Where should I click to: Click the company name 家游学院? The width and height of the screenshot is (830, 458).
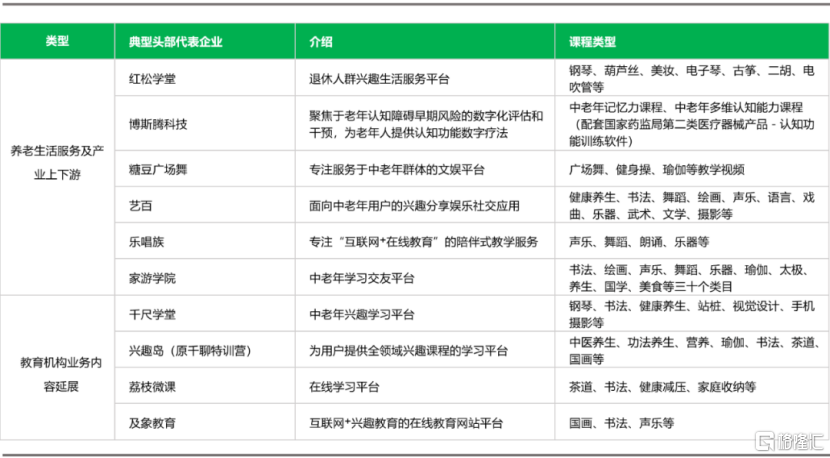pyautogui.click(x=152, y=278)
